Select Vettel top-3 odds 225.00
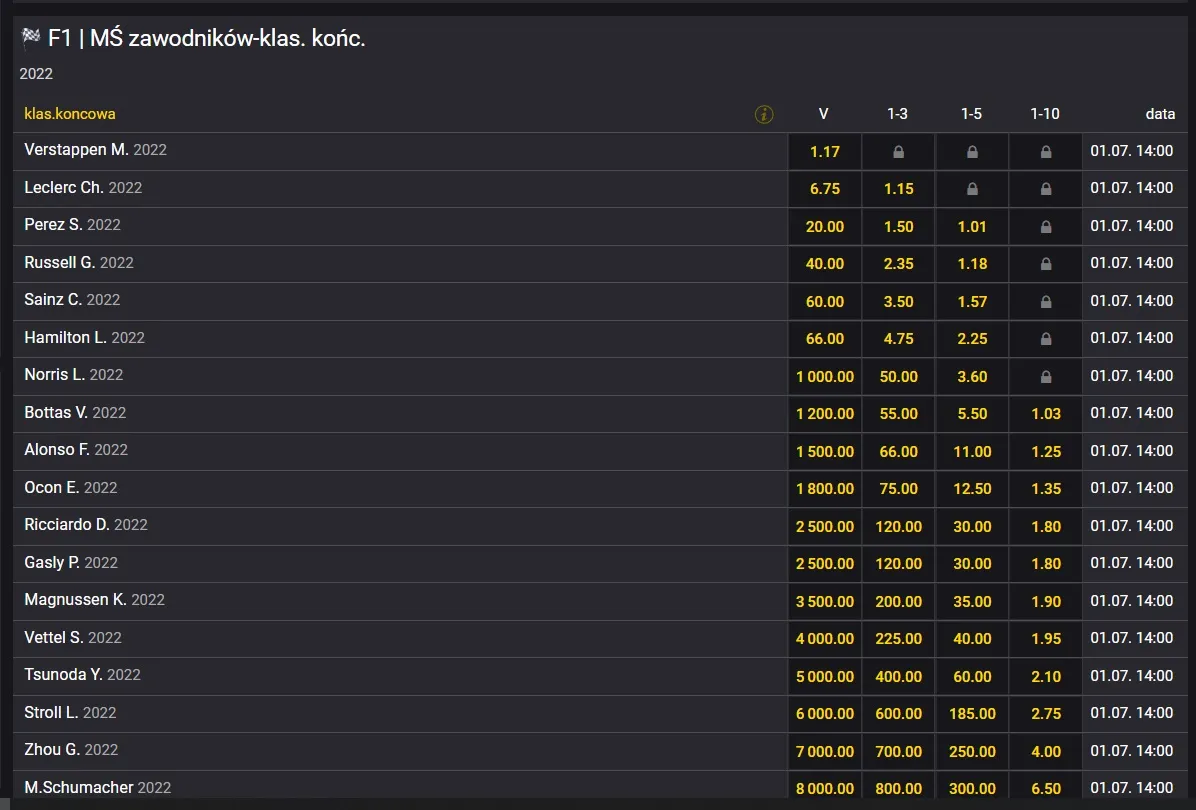 tap(899, 638)
